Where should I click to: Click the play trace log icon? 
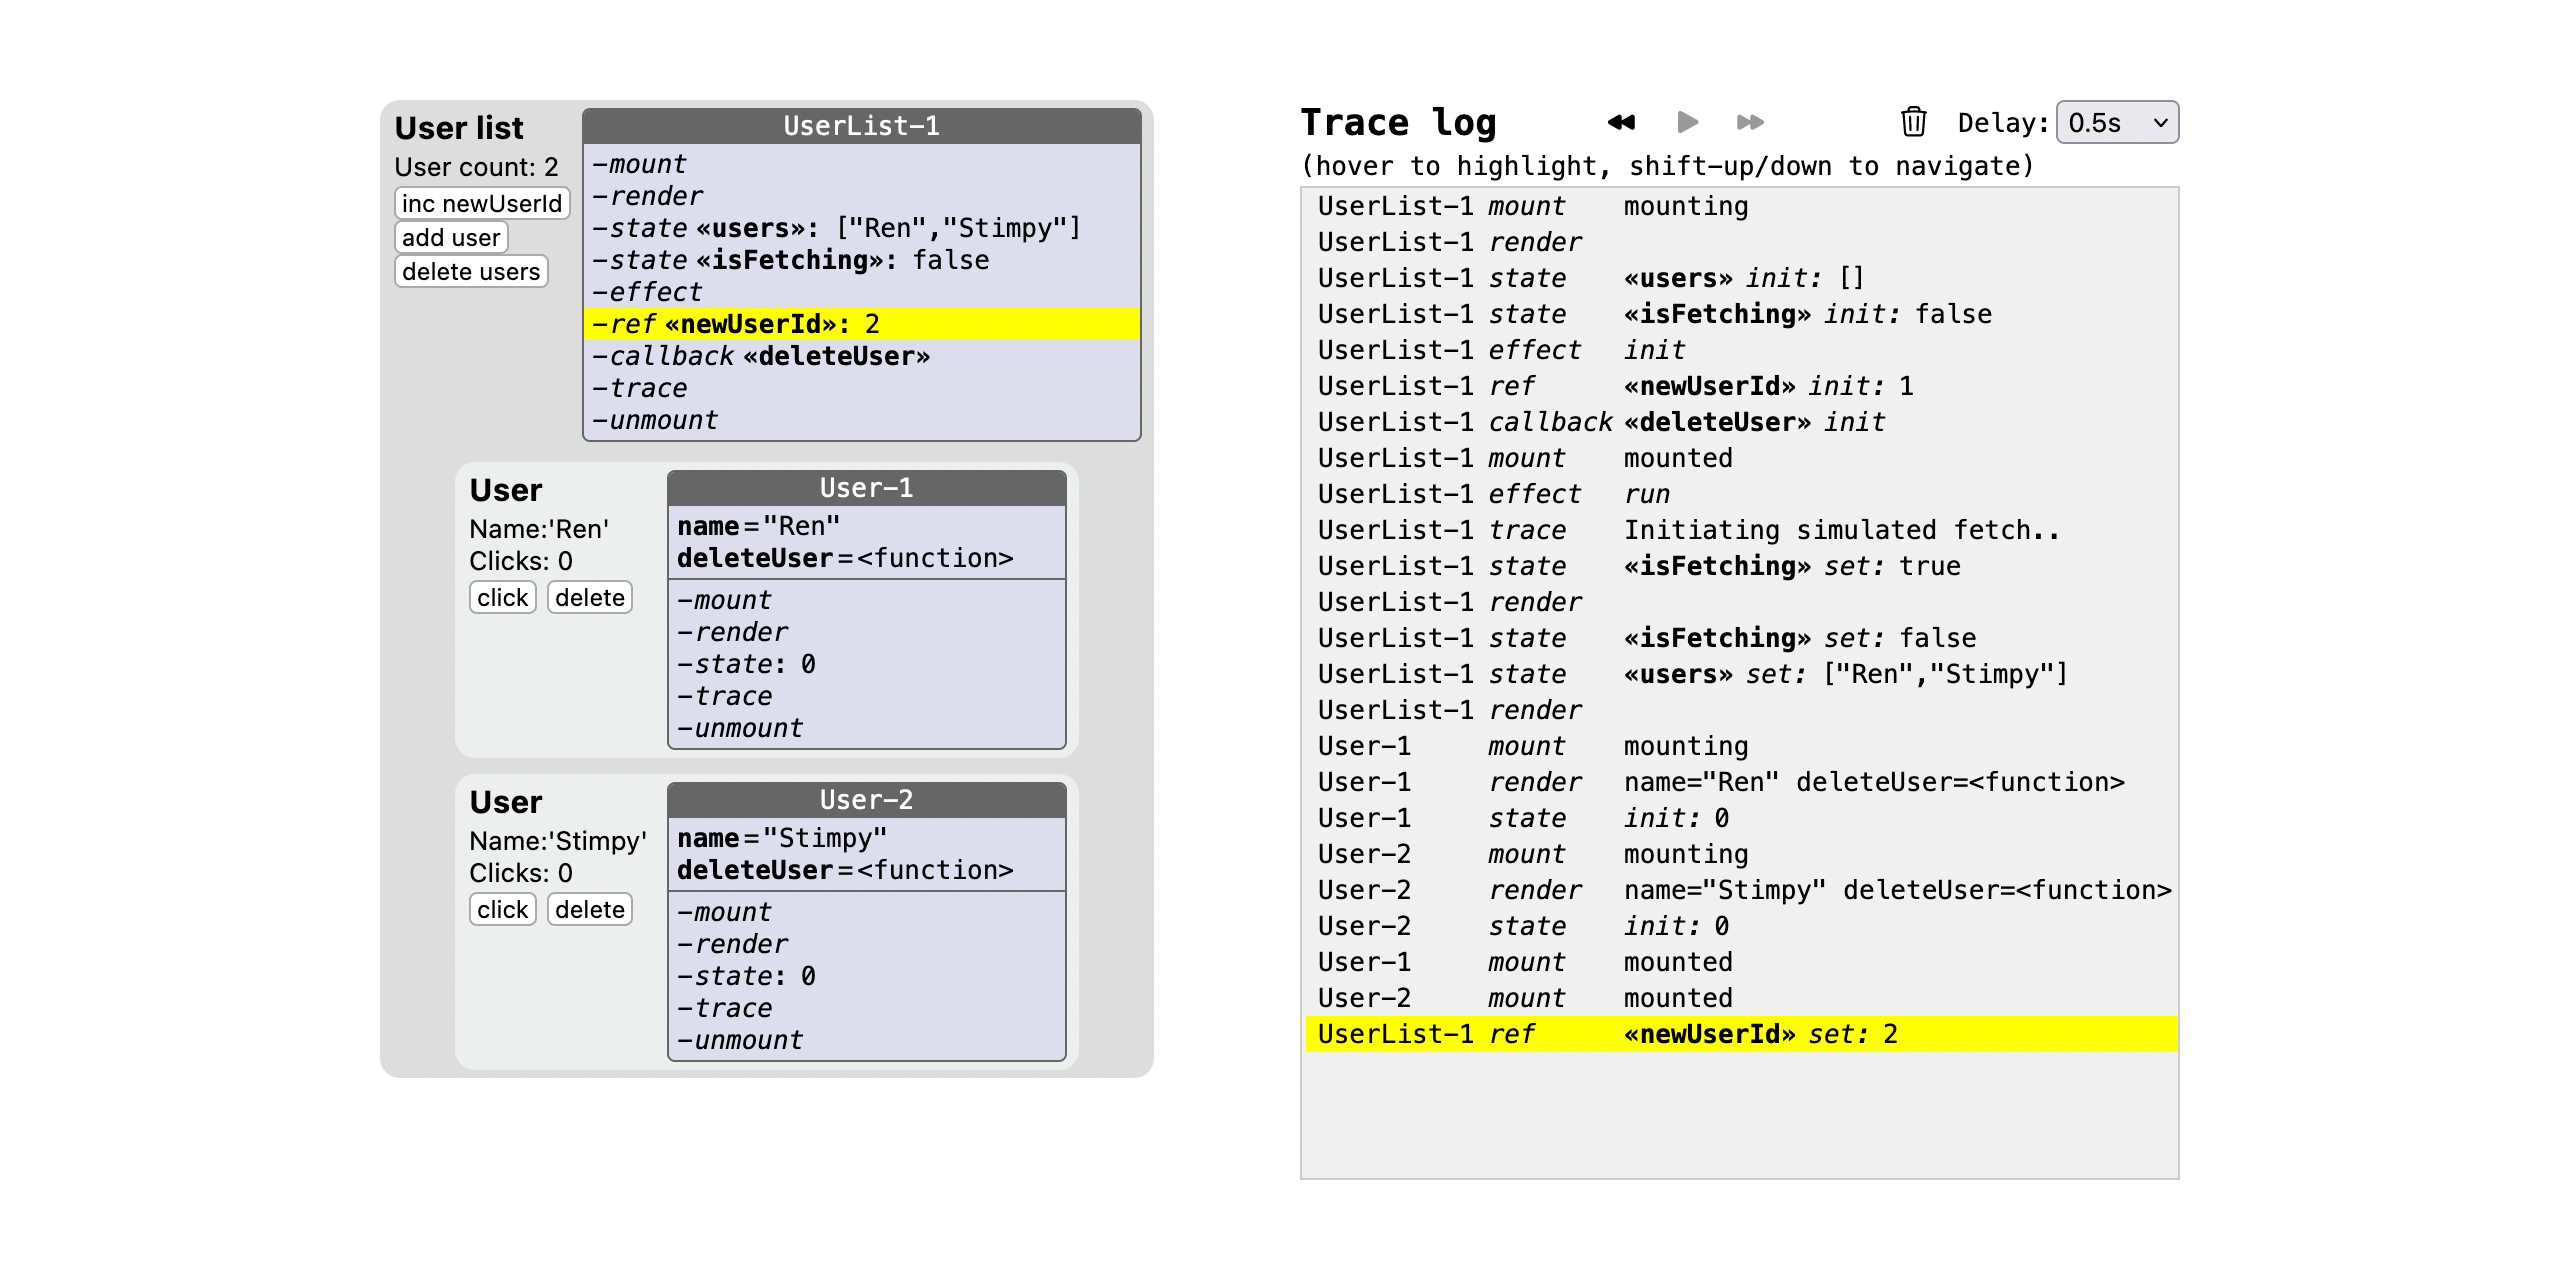click(x=1687, y=123)
